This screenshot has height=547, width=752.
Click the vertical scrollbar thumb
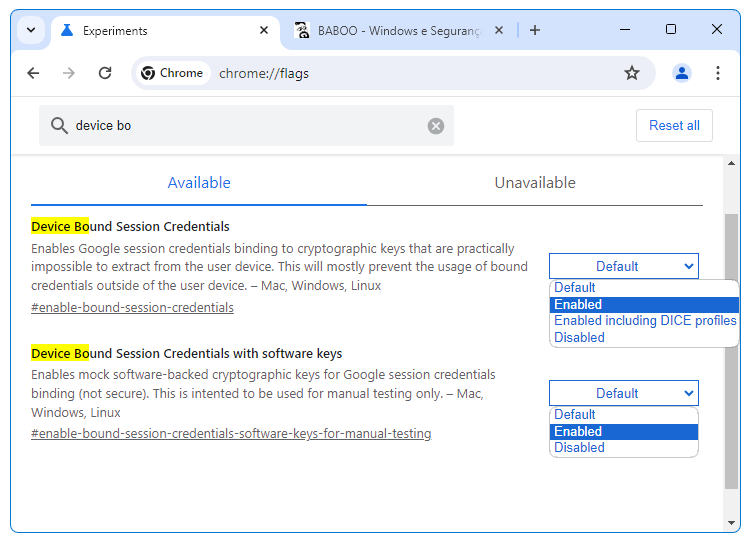click(x=731, y=351)
